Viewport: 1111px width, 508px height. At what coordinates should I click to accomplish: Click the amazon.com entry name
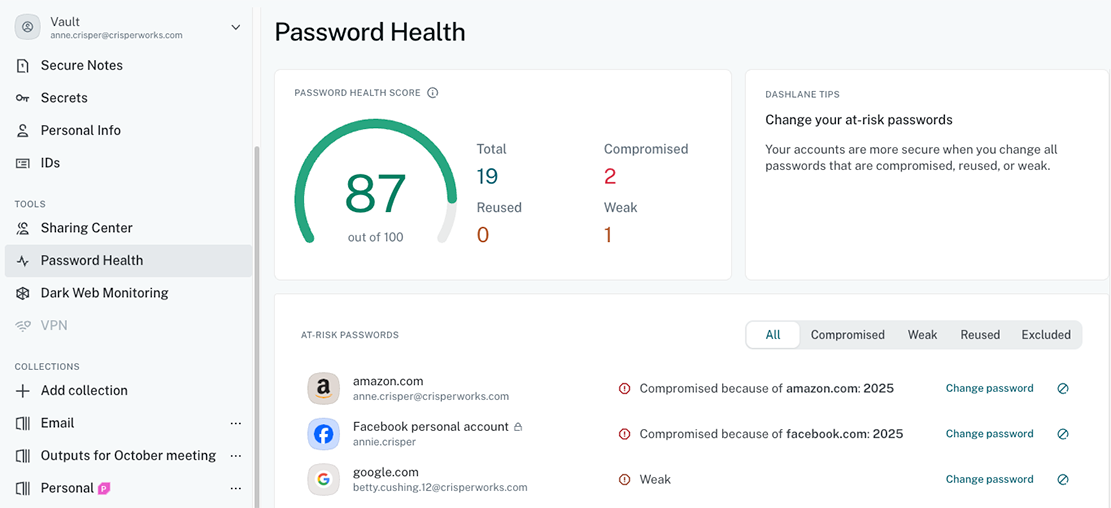(388, 382)
